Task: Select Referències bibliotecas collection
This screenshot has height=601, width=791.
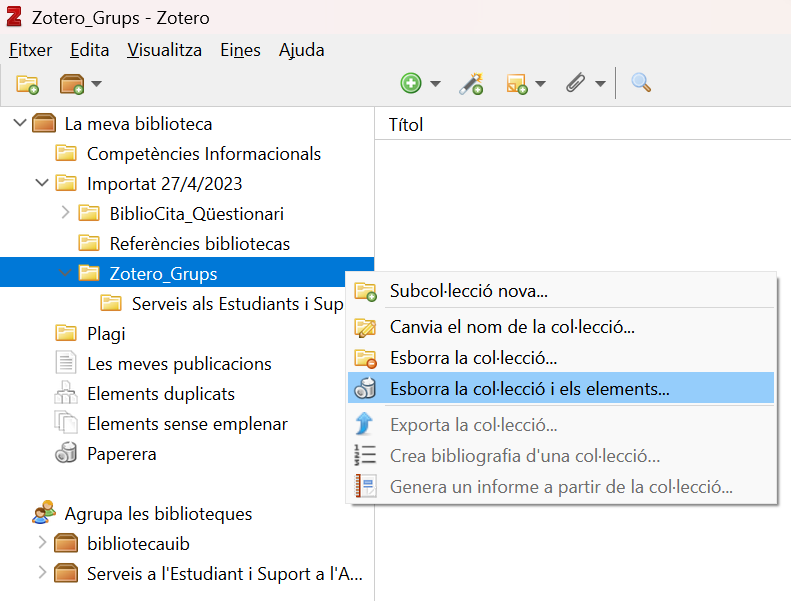Action: (x=200, y=244)
